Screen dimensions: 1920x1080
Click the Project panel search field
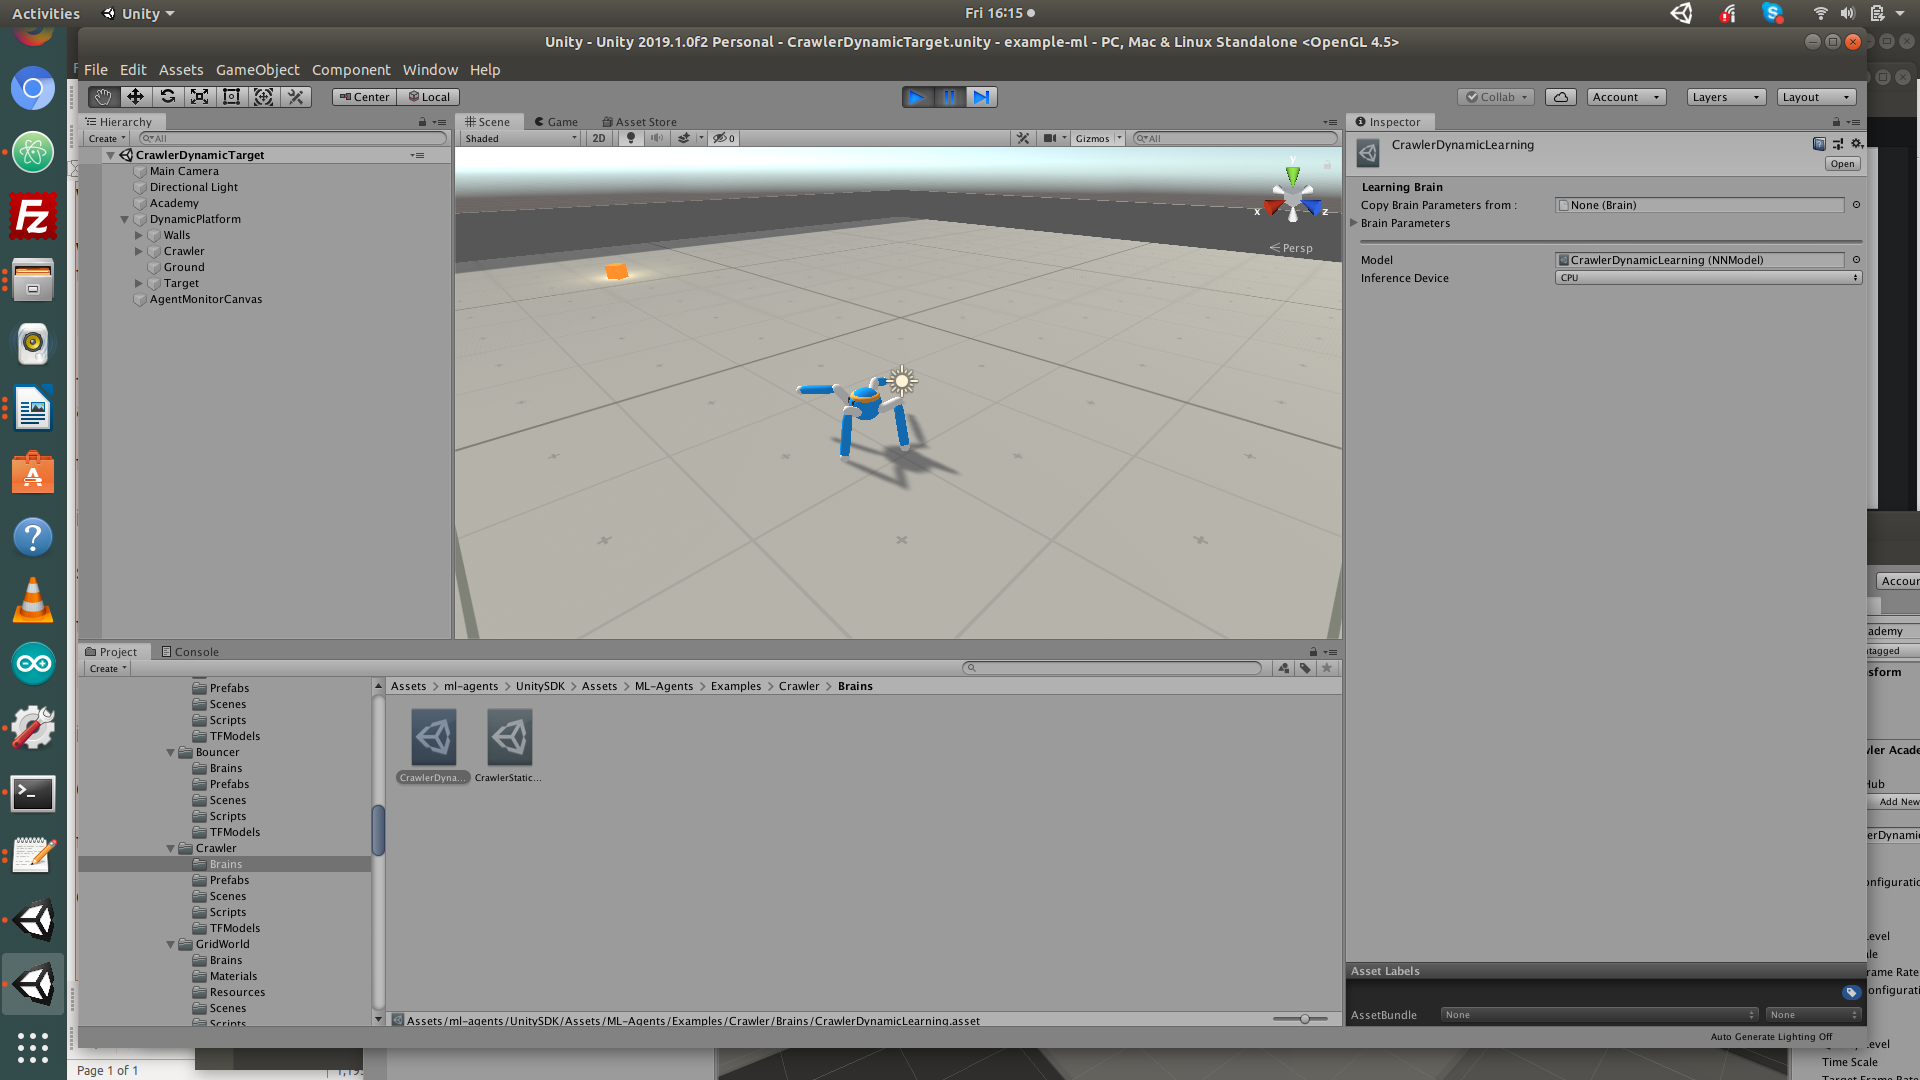pyautogui.click(x=1112, y=668)
